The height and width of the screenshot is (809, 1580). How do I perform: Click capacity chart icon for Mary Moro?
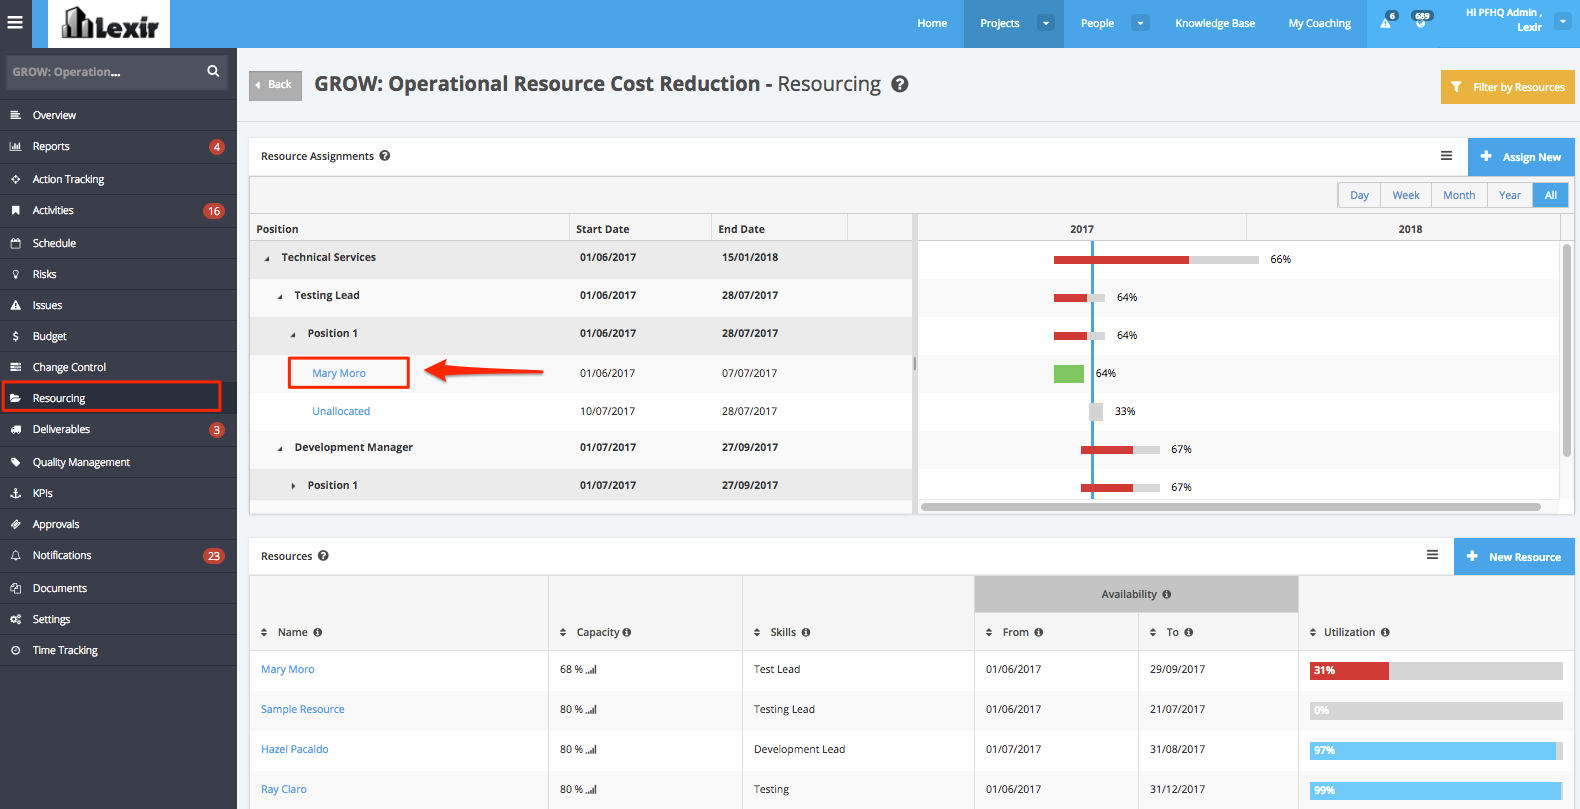click(591, 670)
